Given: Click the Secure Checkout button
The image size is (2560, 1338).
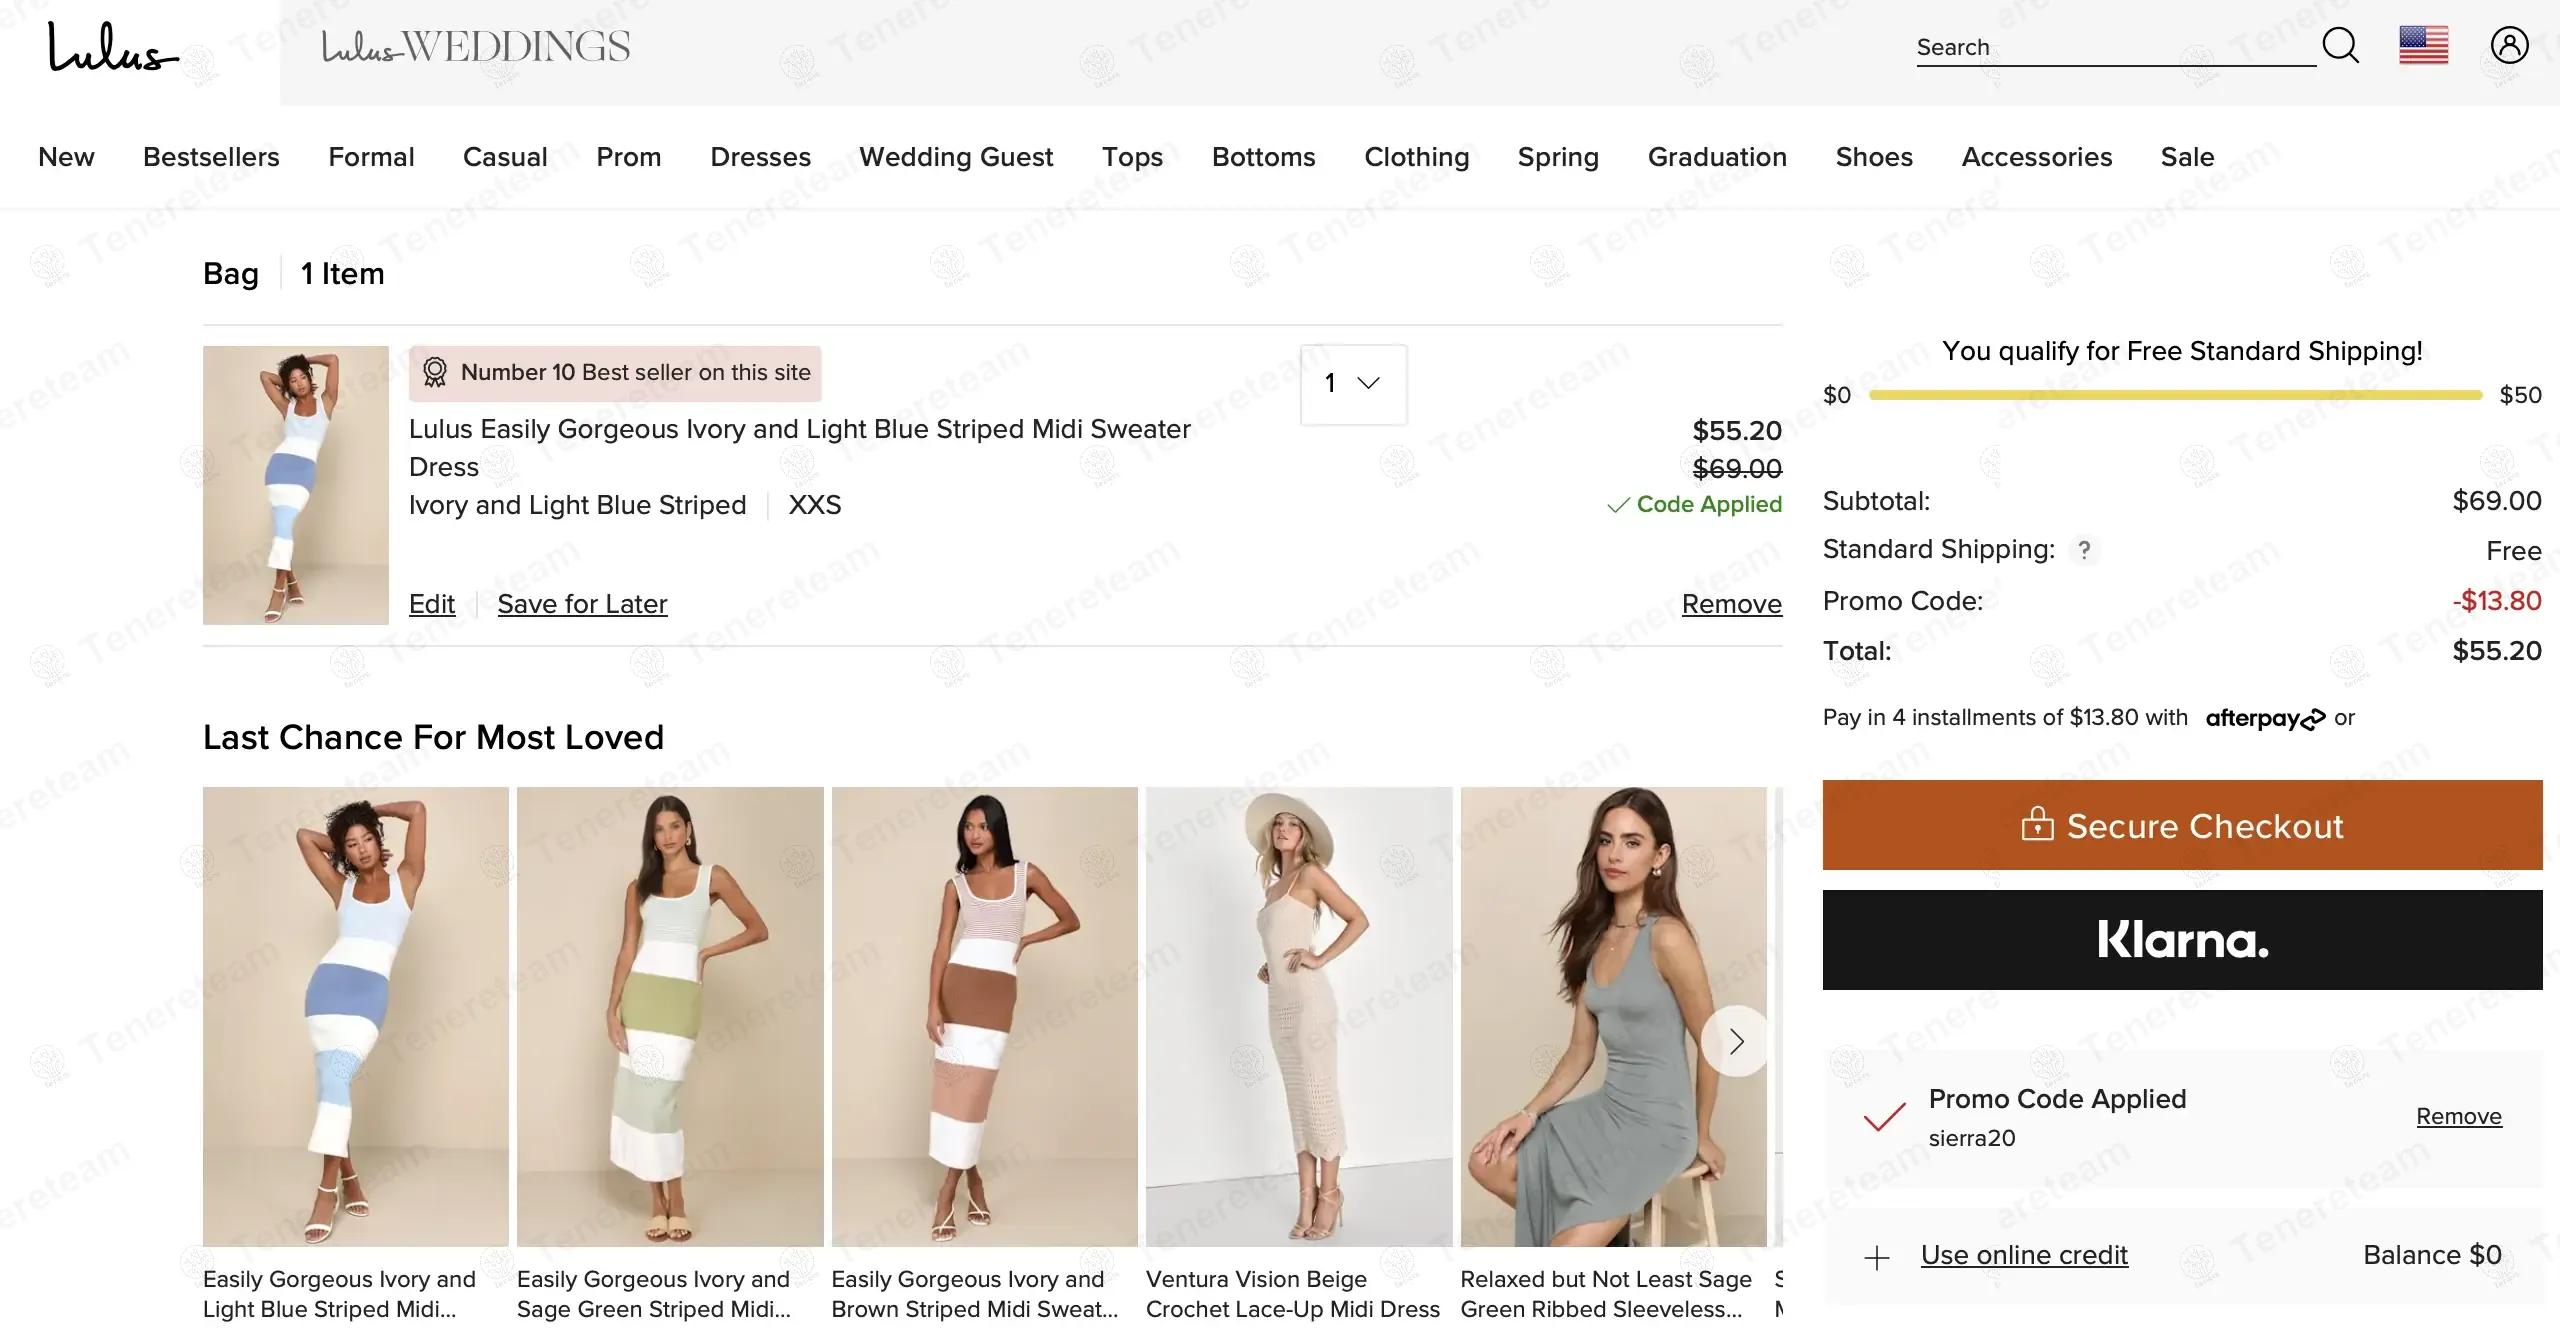Looking at the screenshot, I should 2182,825.
